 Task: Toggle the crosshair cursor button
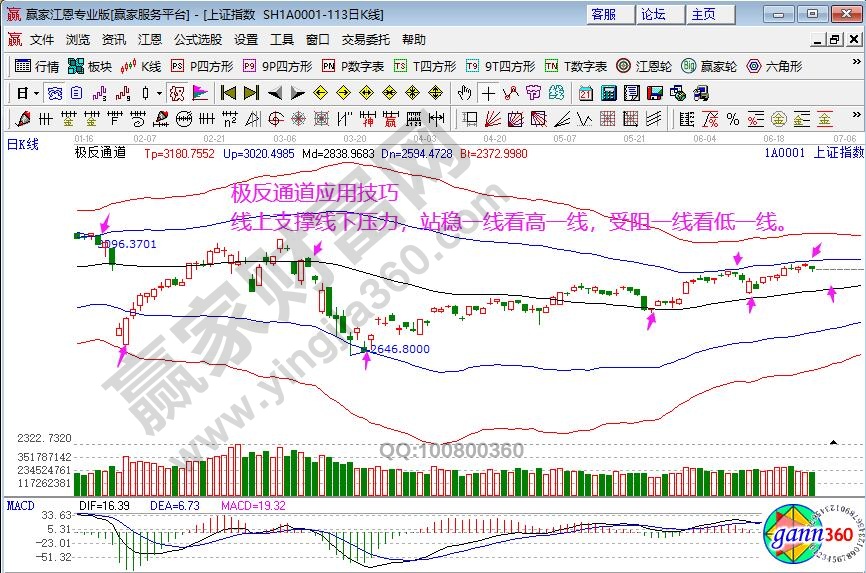488,93
